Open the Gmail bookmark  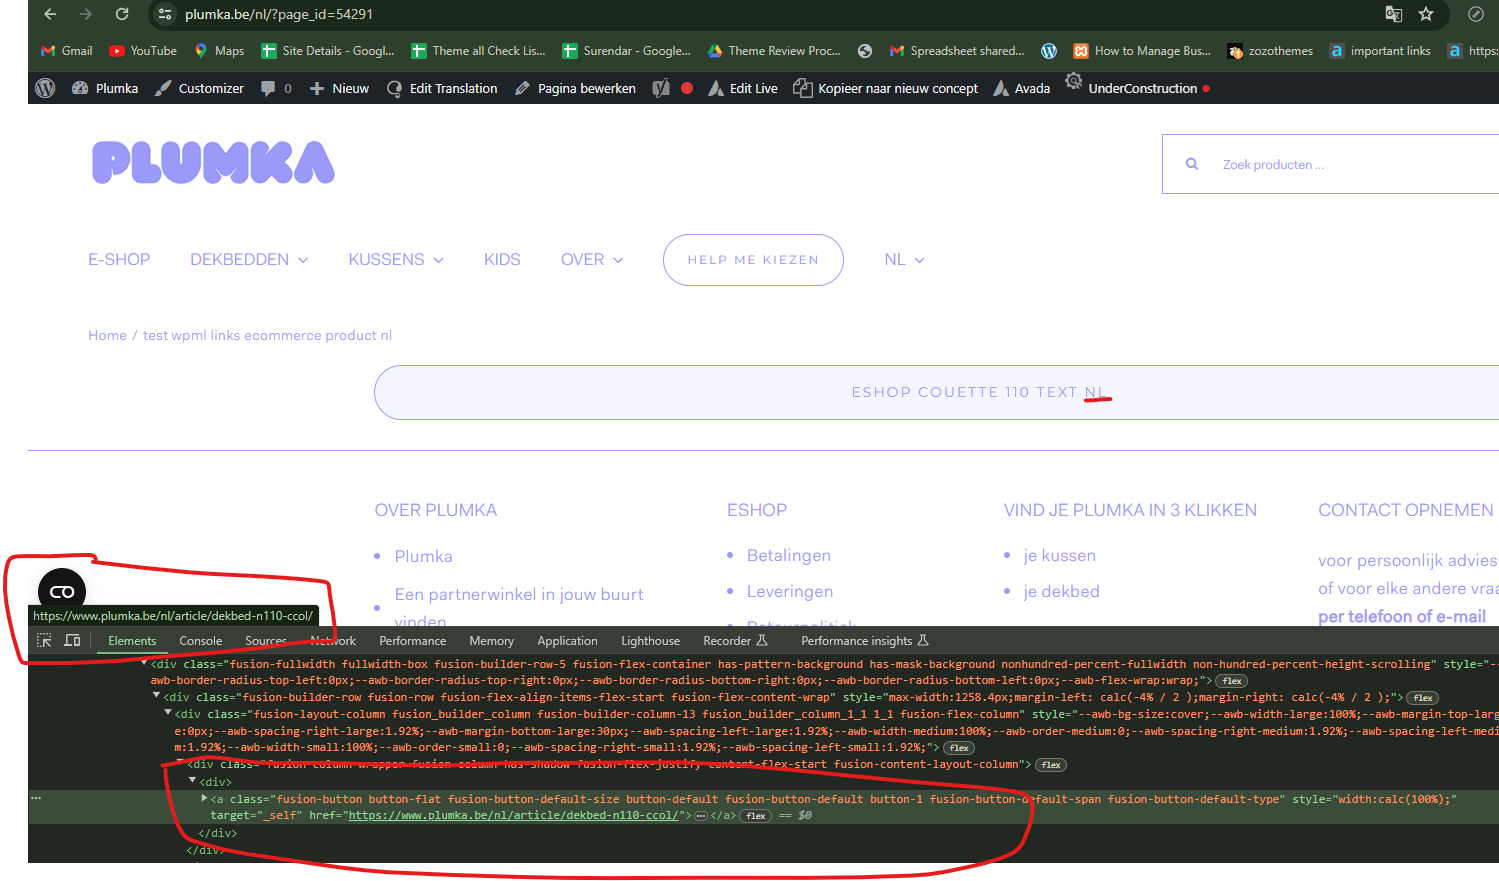point(66,51)
